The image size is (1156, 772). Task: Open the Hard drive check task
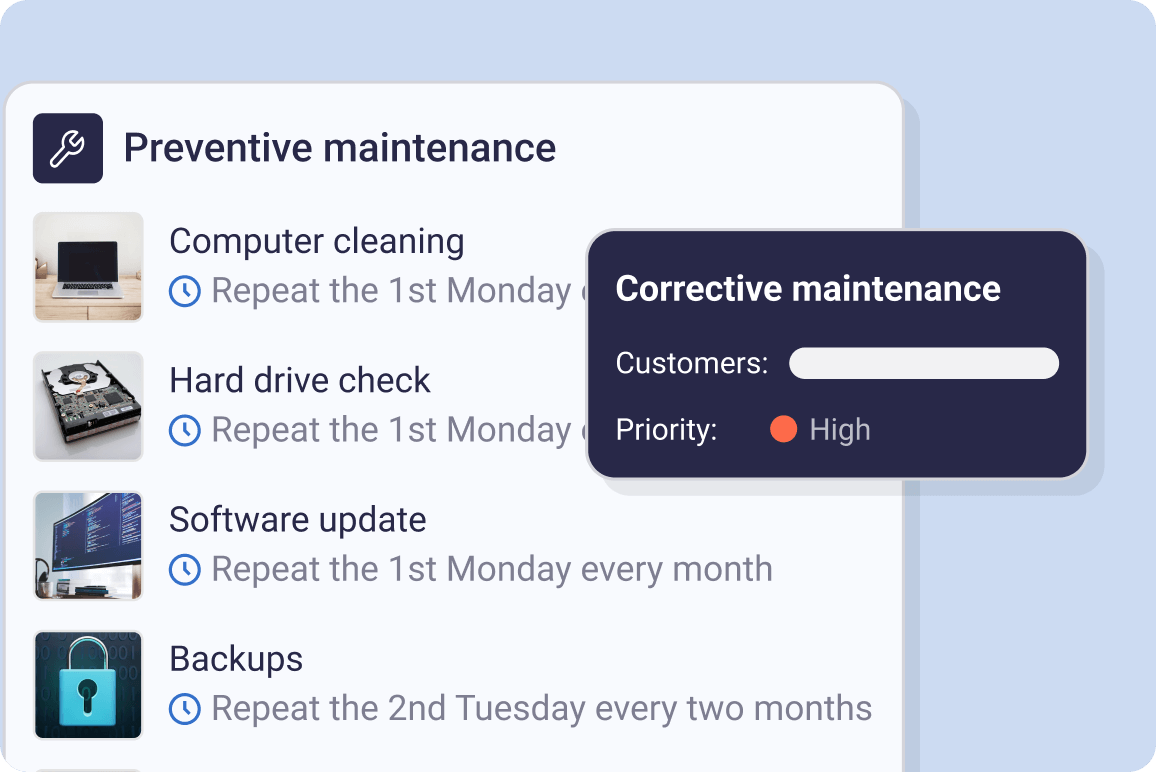pos(299,380)
